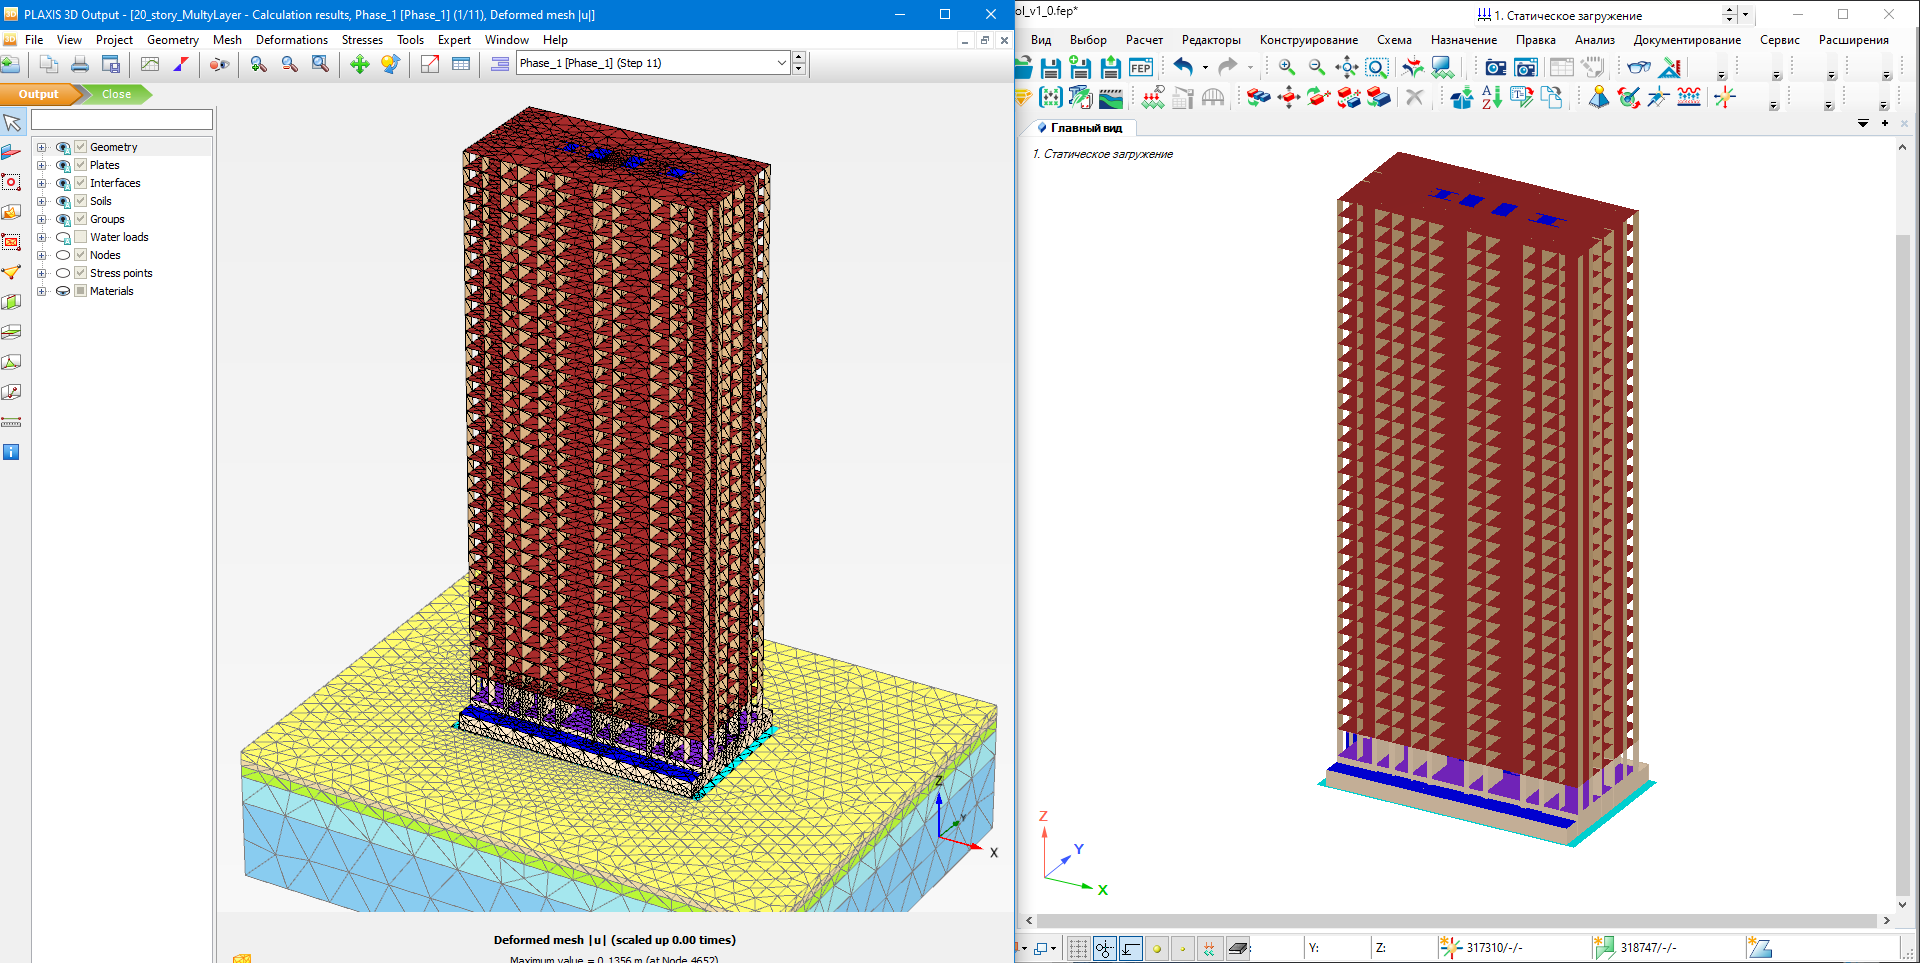Viewport: 1920px width, 963px height.
Task: Open the table view icon in PLAXIS toolbar
Action: click(x=461, y=64)
